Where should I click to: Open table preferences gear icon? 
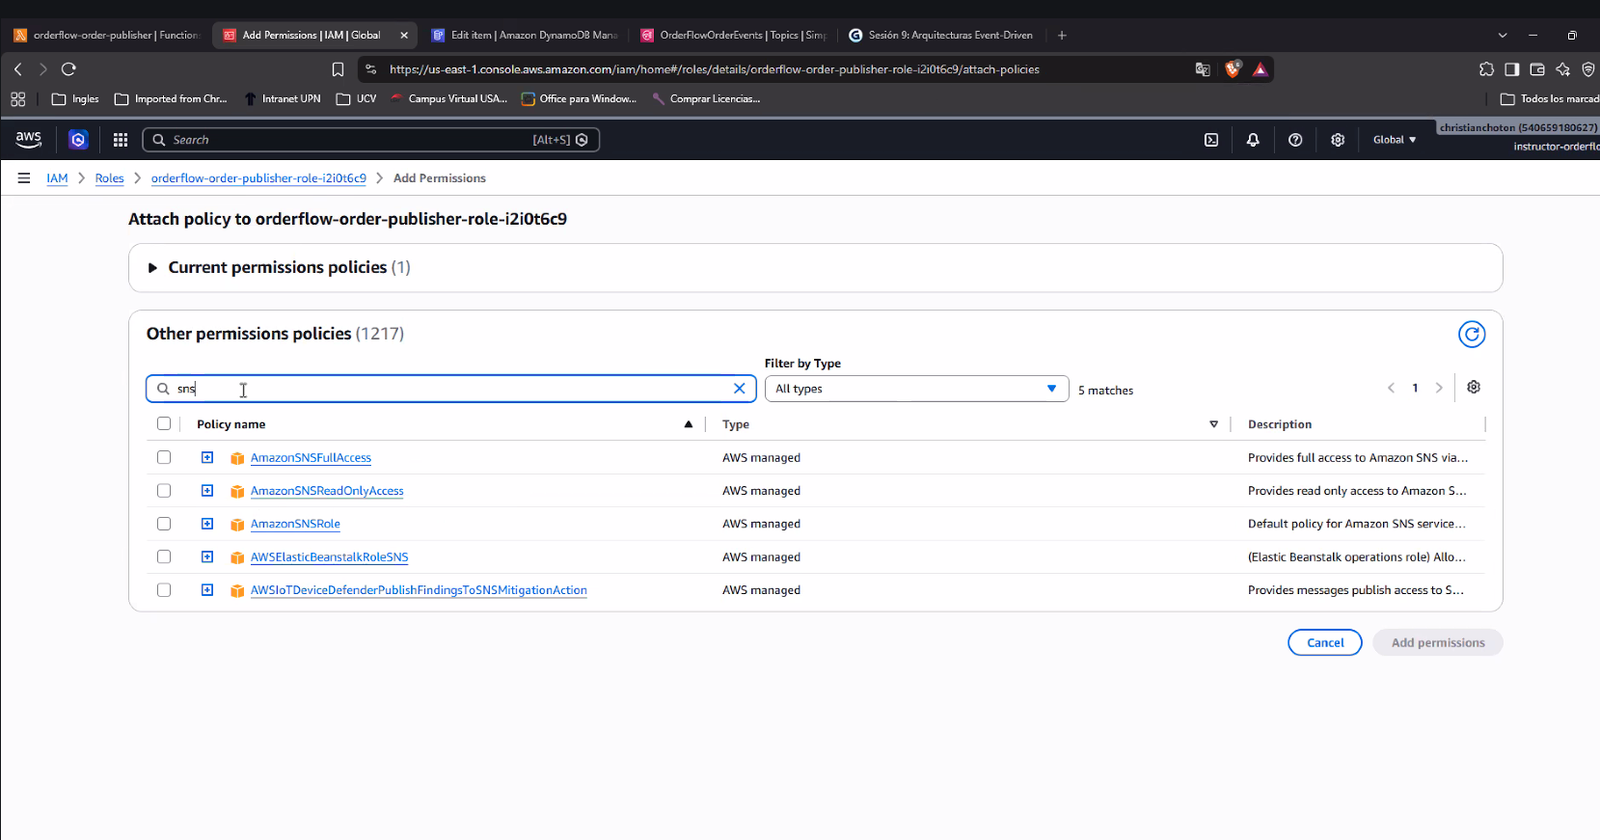pyautogui.click(x=1473, y=387)
